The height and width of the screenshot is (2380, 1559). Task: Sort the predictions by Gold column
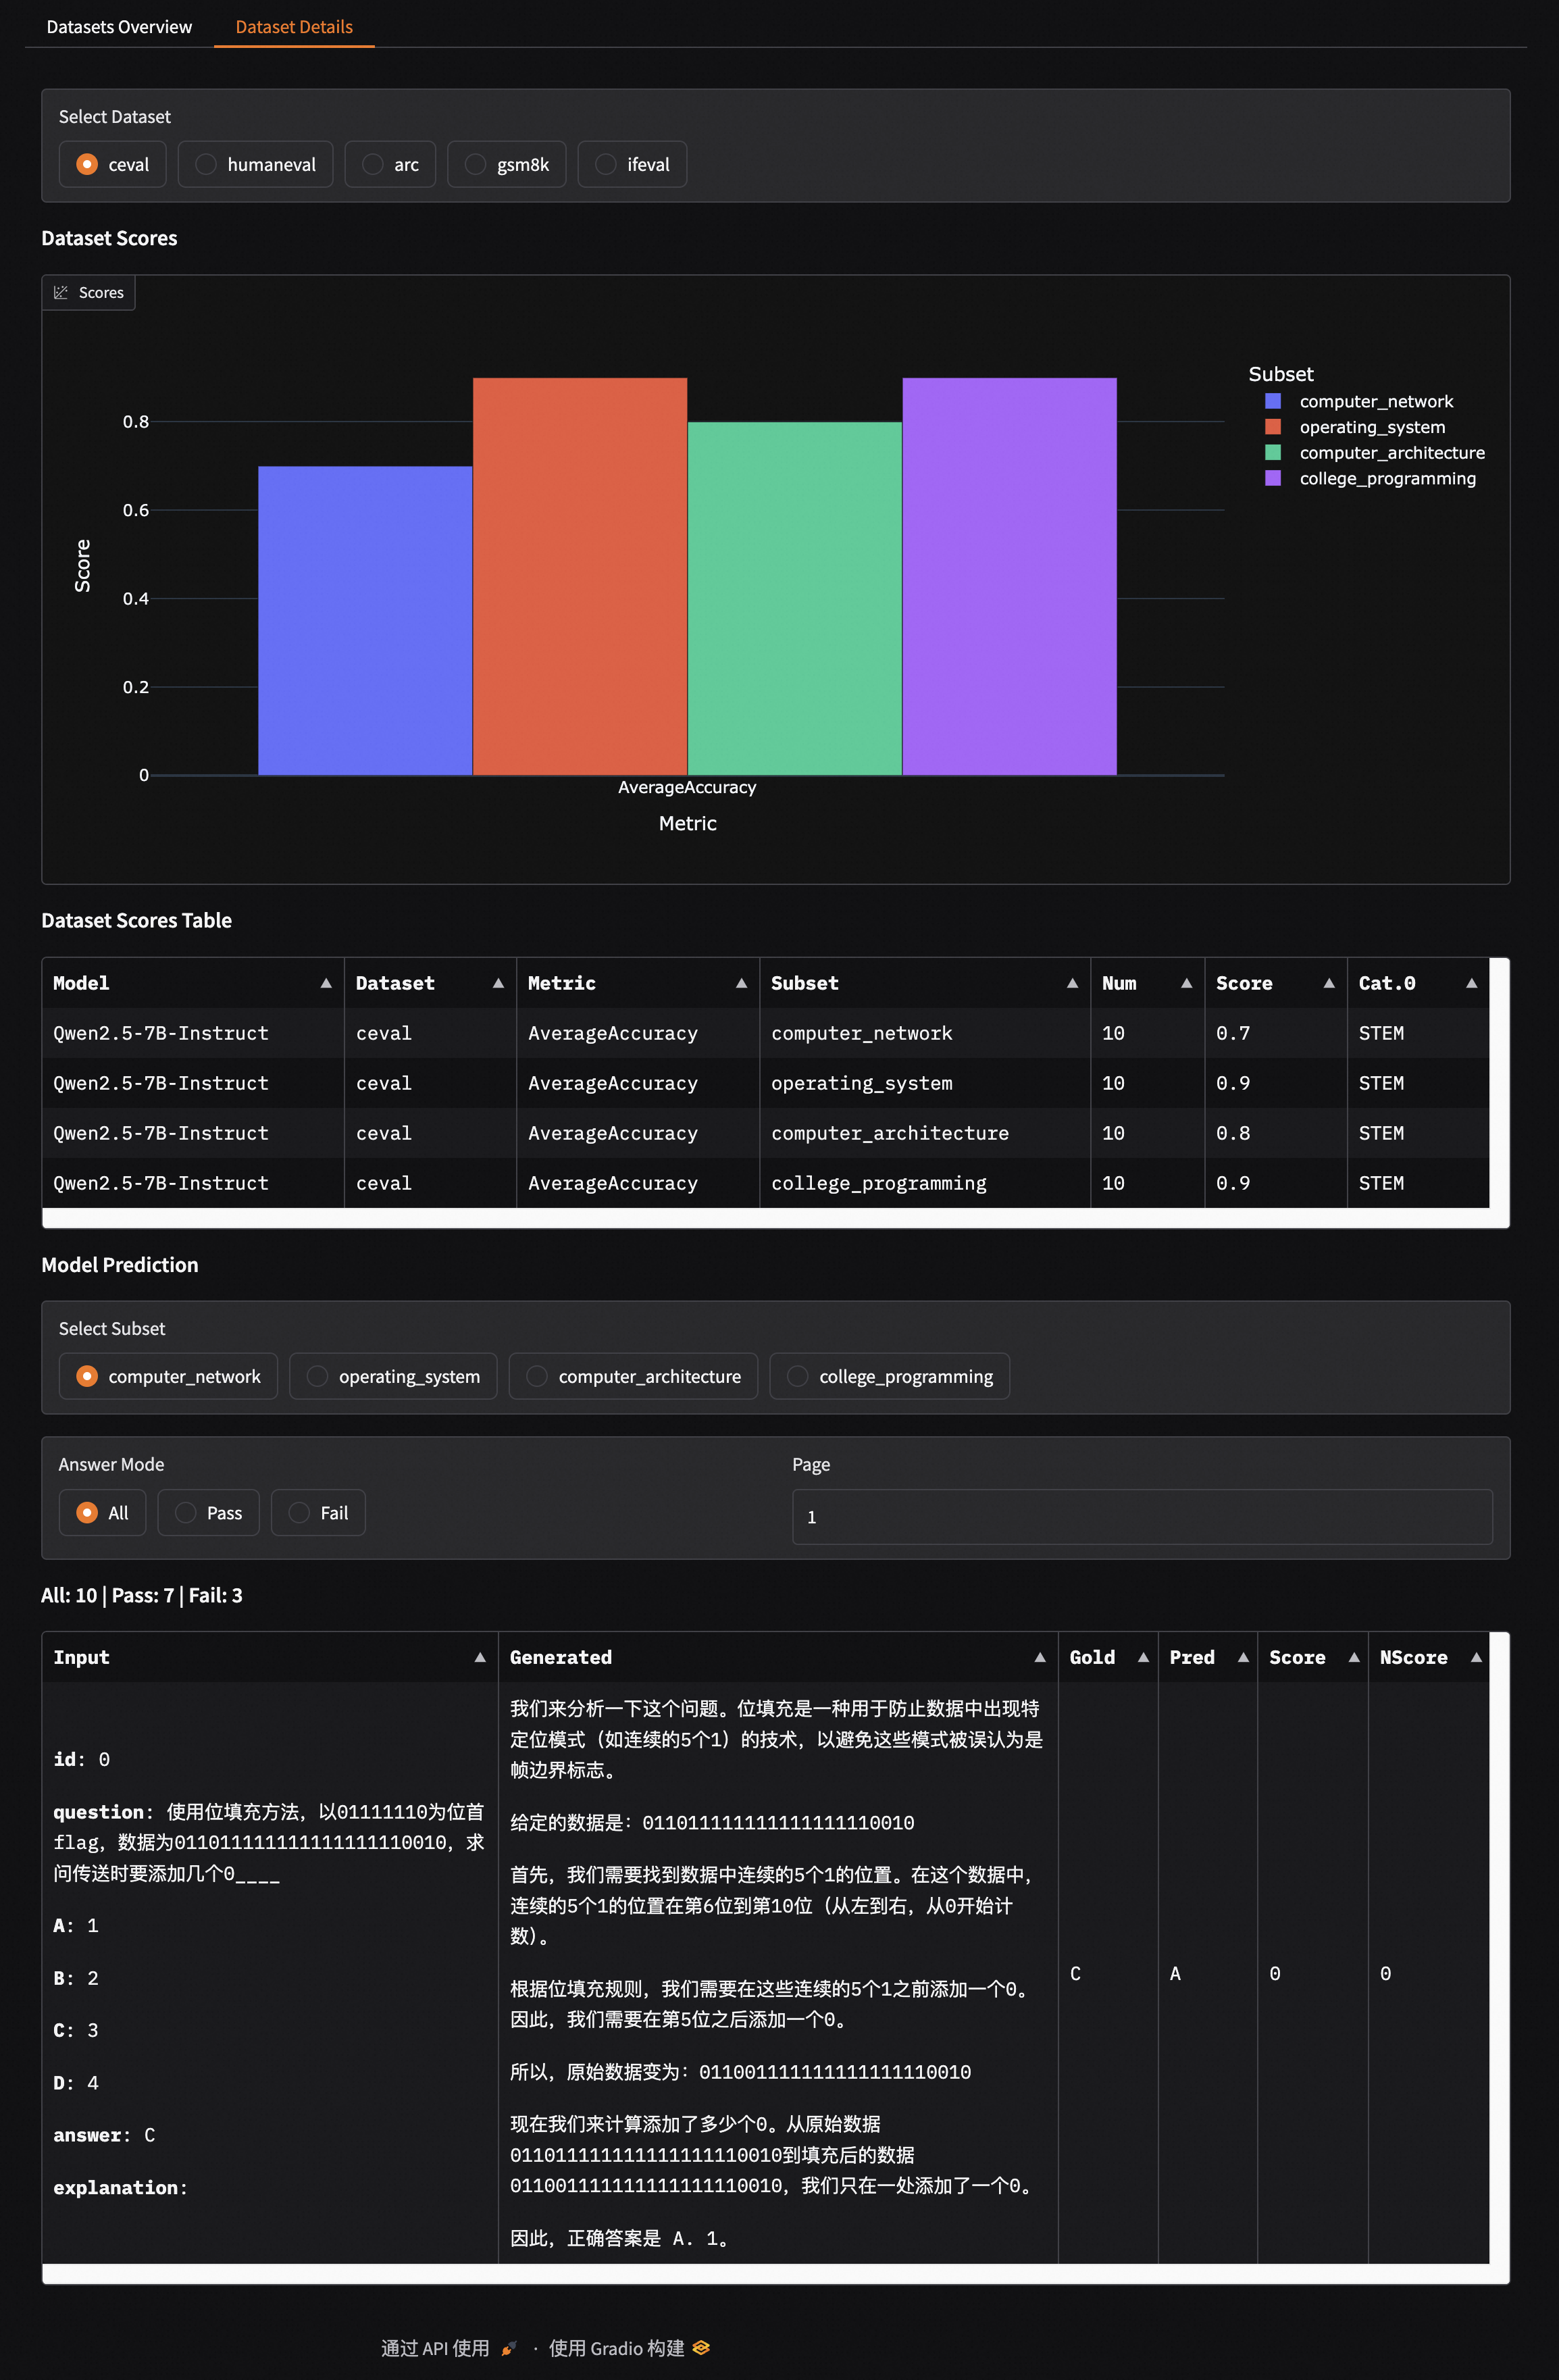click(x=1143, y=1657)
